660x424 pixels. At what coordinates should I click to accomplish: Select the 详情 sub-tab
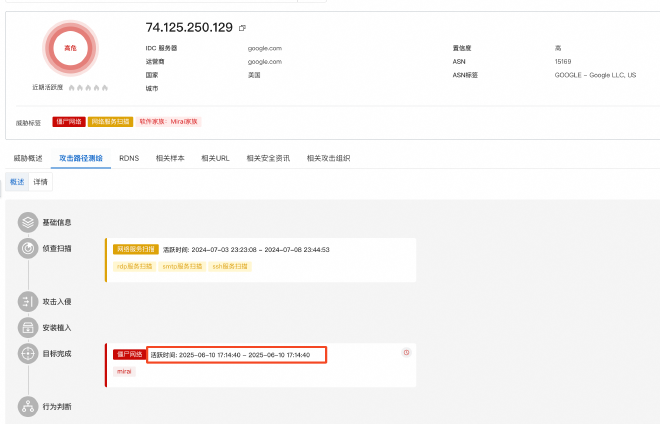(x=40, y=182)
